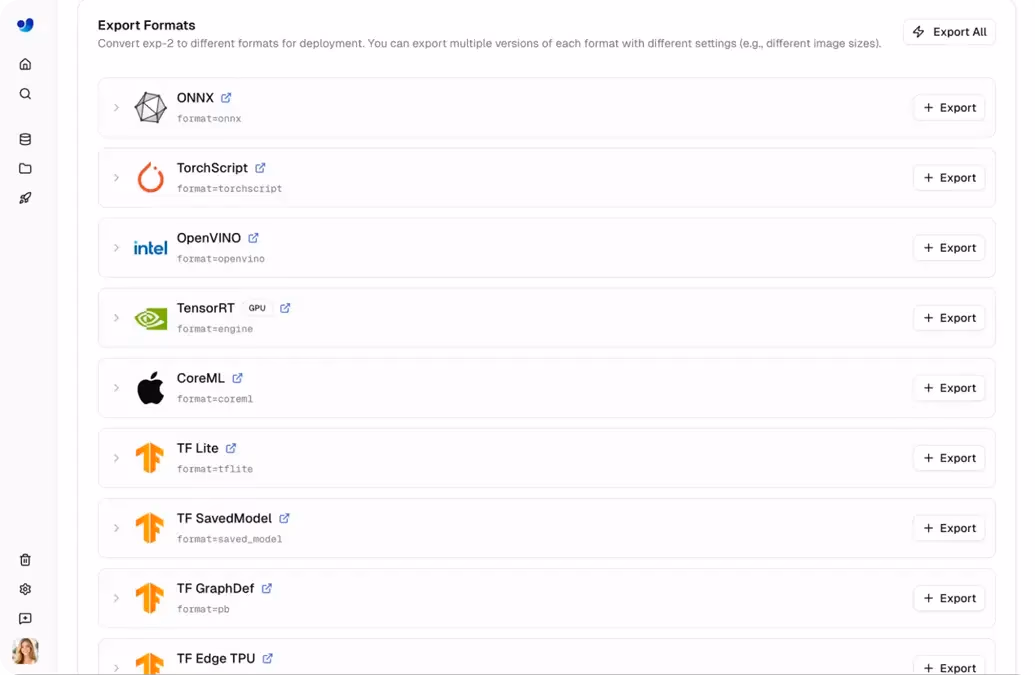The width and height of the screenshot is (1035, 675).
Task: Expand the TensorRT format row
Action: (x=116, y=317)
